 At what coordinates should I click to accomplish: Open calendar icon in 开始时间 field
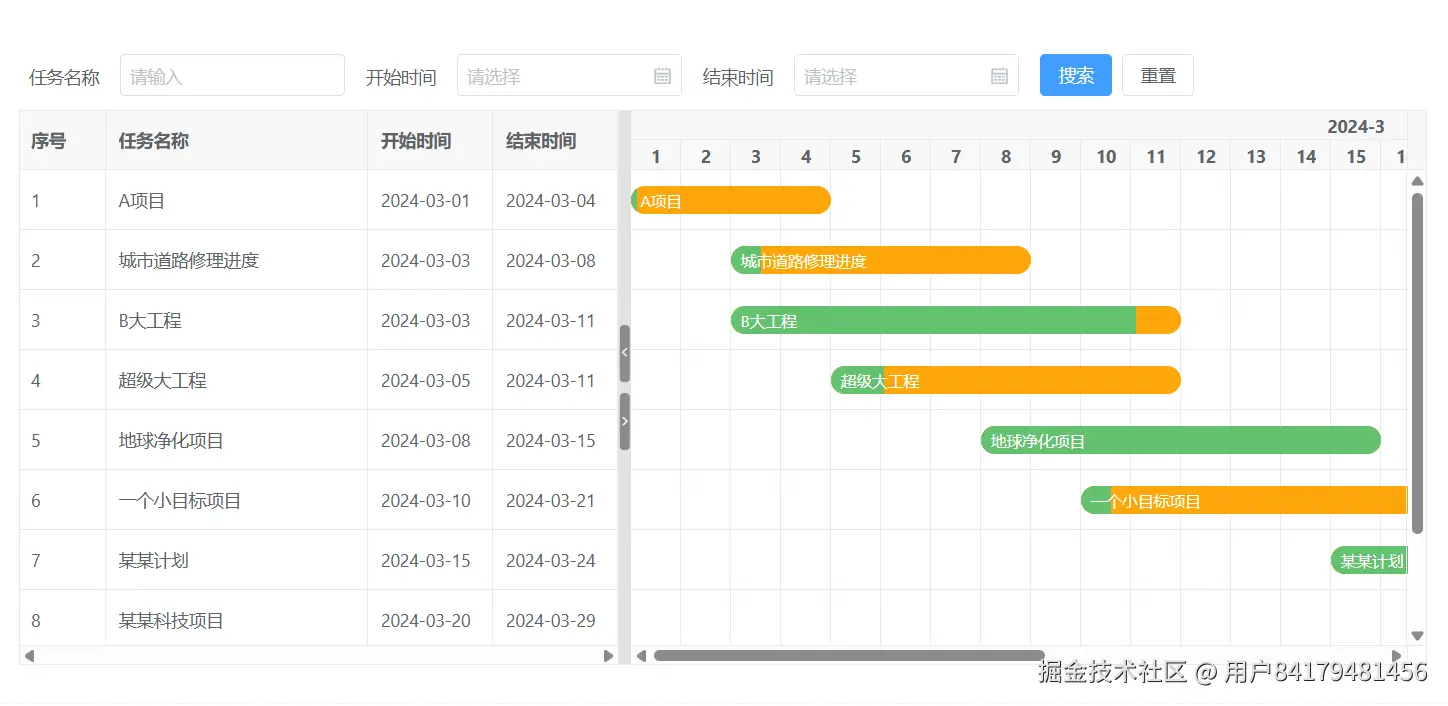(662, 76)
